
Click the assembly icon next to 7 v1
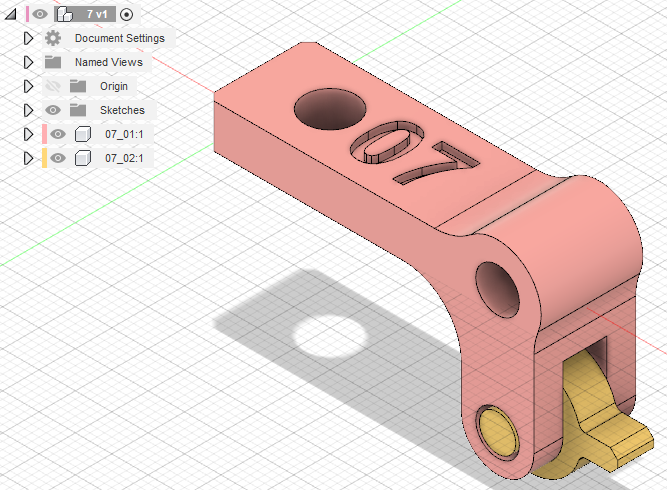pos(65,14)
